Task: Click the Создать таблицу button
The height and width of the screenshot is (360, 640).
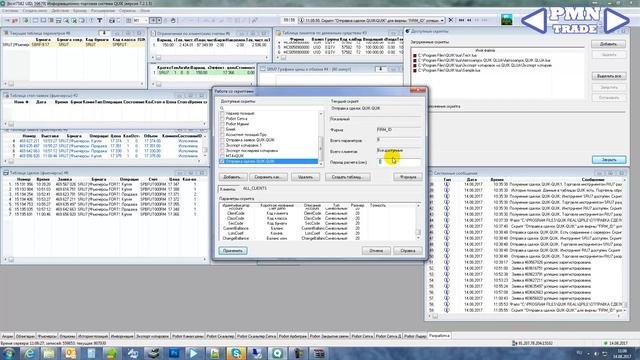Action: coord(347,177)
